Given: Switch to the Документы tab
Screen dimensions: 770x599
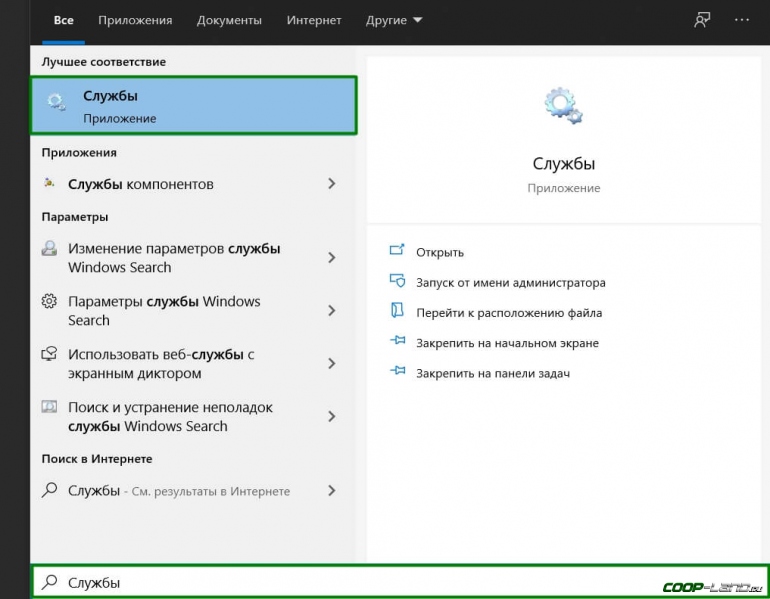Looking at the screenshot, I should [x=229, y=20].
